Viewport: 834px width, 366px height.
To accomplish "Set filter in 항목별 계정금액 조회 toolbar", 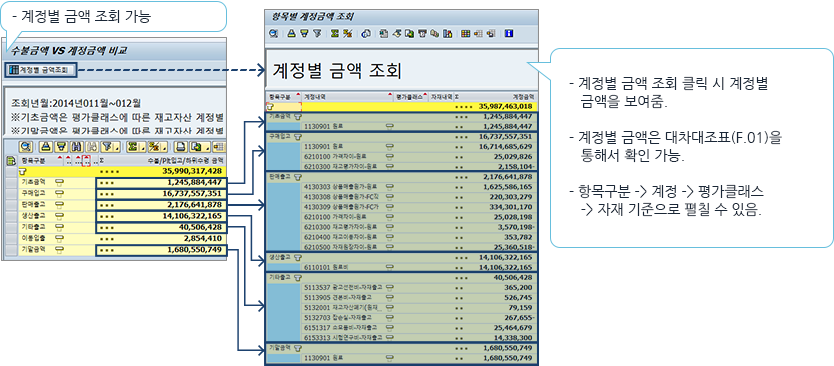I will 317,34.
